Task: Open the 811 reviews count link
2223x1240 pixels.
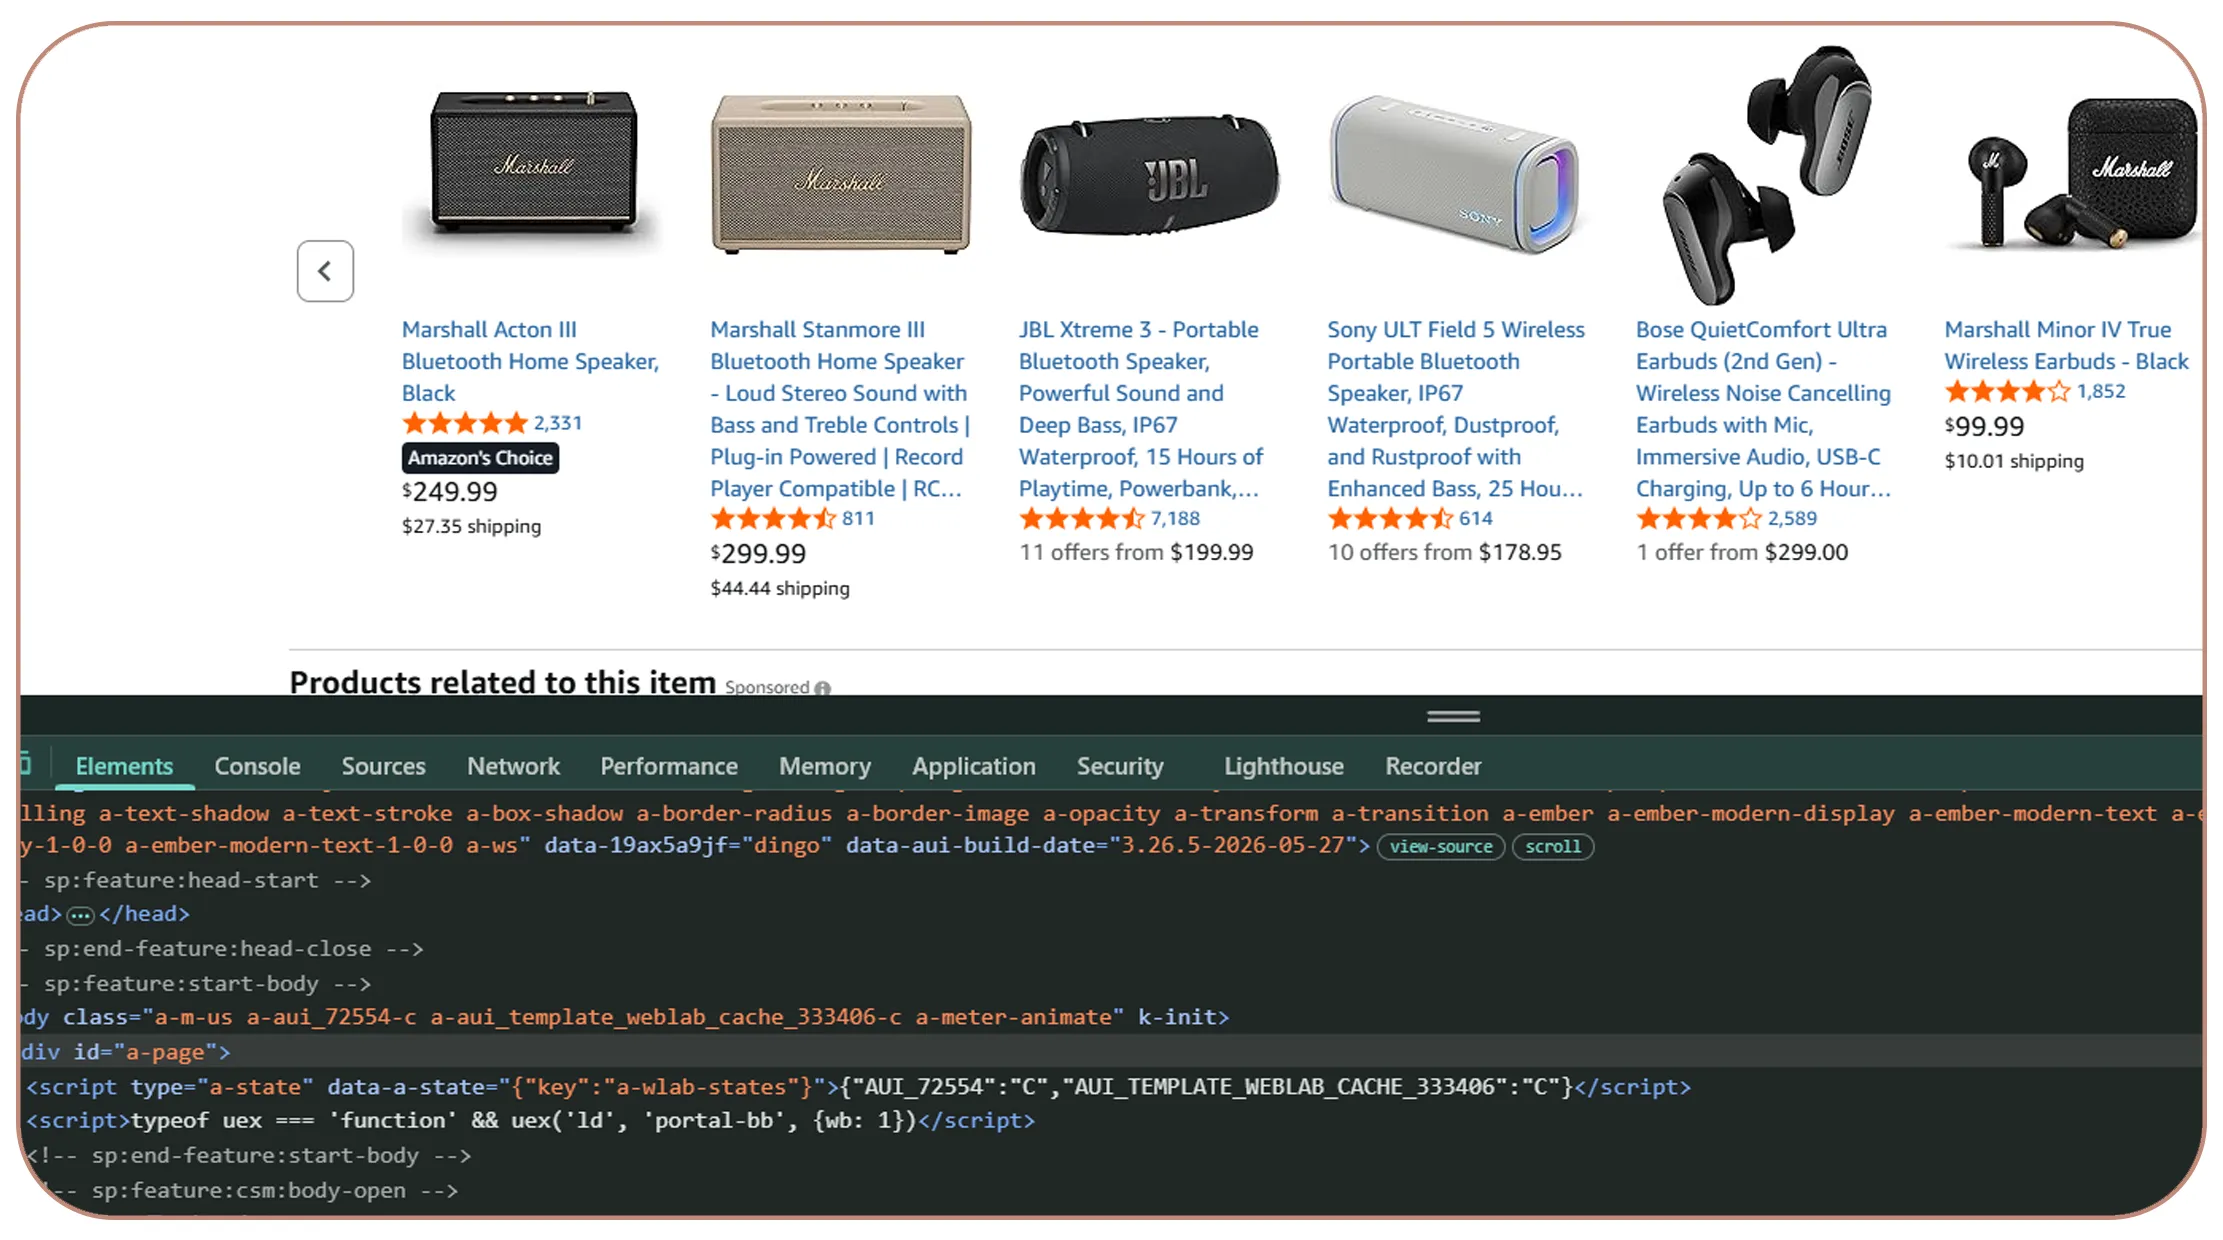Action: click(858, 518)
